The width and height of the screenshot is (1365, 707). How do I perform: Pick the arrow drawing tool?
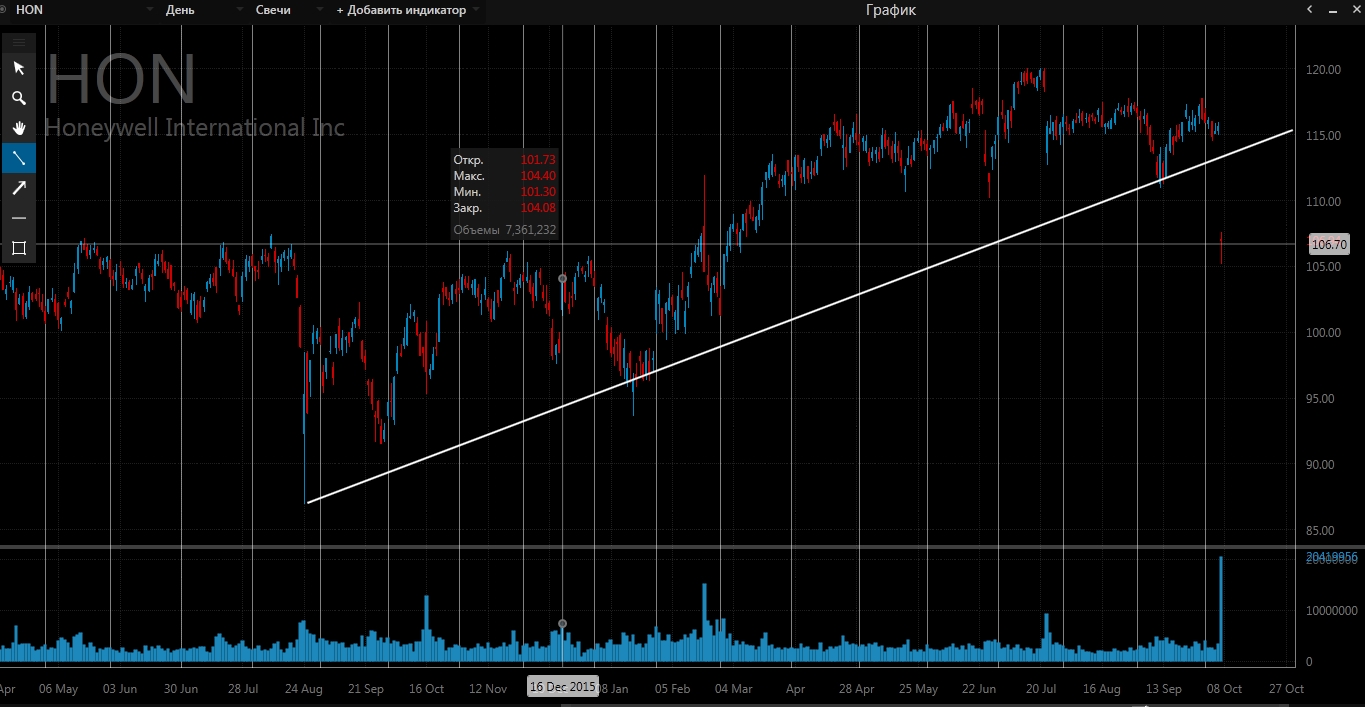click(18, 188)
